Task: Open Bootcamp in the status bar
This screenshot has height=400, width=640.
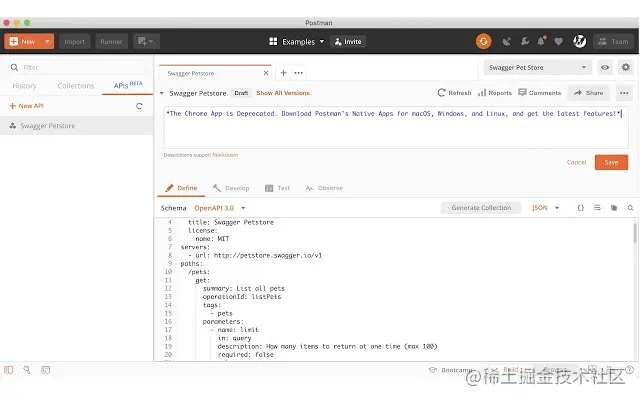Action: 451,370
